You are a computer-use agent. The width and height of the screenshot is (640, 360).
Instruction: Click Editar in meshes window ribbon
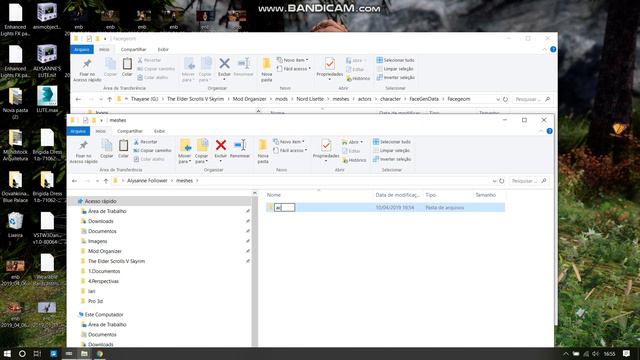coord(351,151)
